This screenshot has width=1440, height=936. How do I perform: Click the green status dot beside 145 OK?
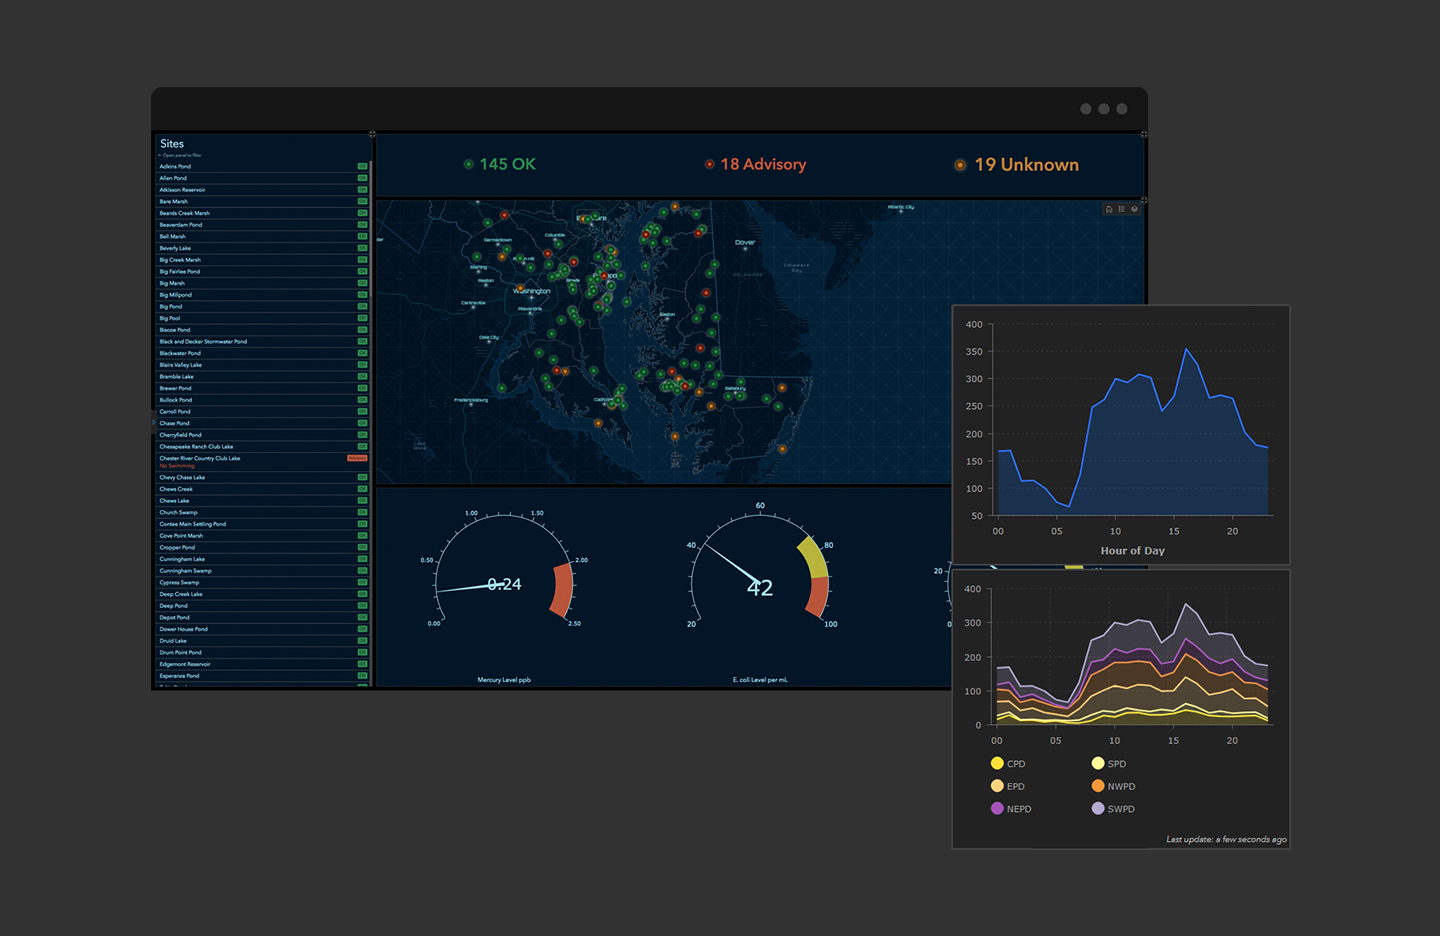[468, 164]
